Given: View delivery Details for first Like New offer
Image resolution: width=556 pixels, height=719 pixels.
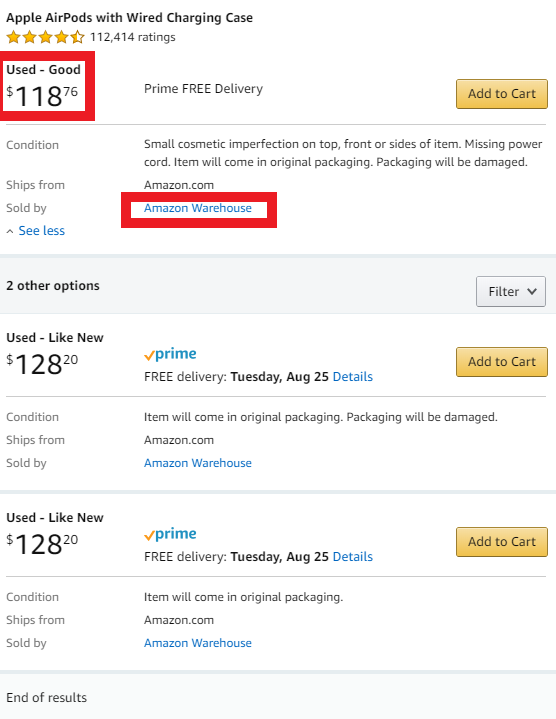Looking at the screenshot, I should coord(352,377).
